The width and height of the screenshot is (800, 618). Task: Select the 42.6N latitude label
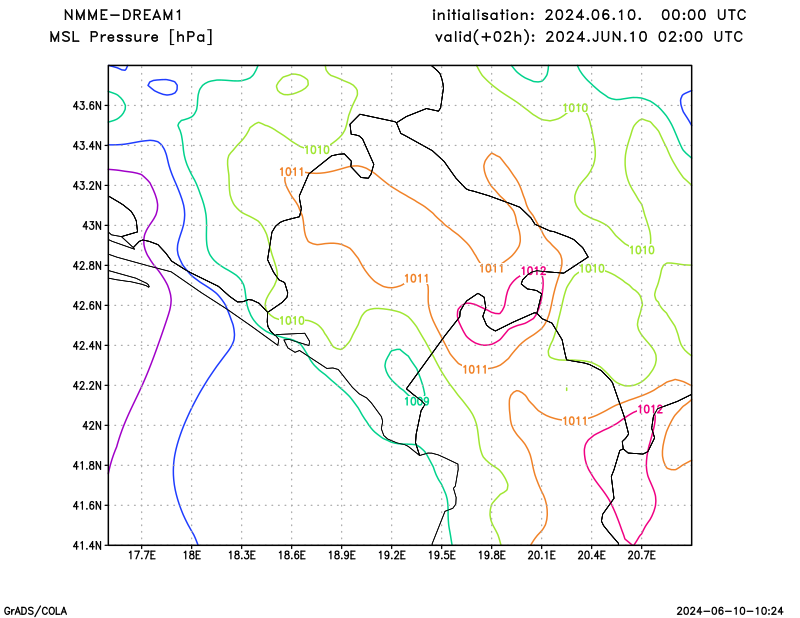point(87,305)
